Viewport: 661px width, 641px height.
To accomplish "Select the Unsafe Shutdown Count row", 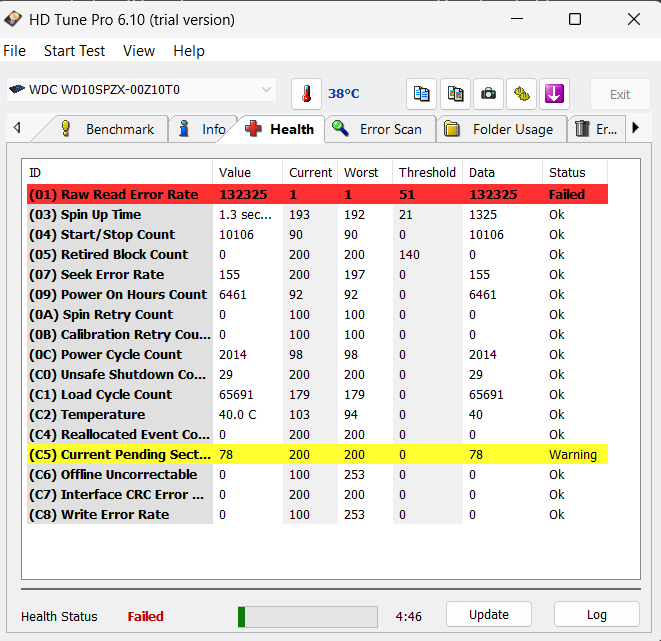I will (317, 375).
